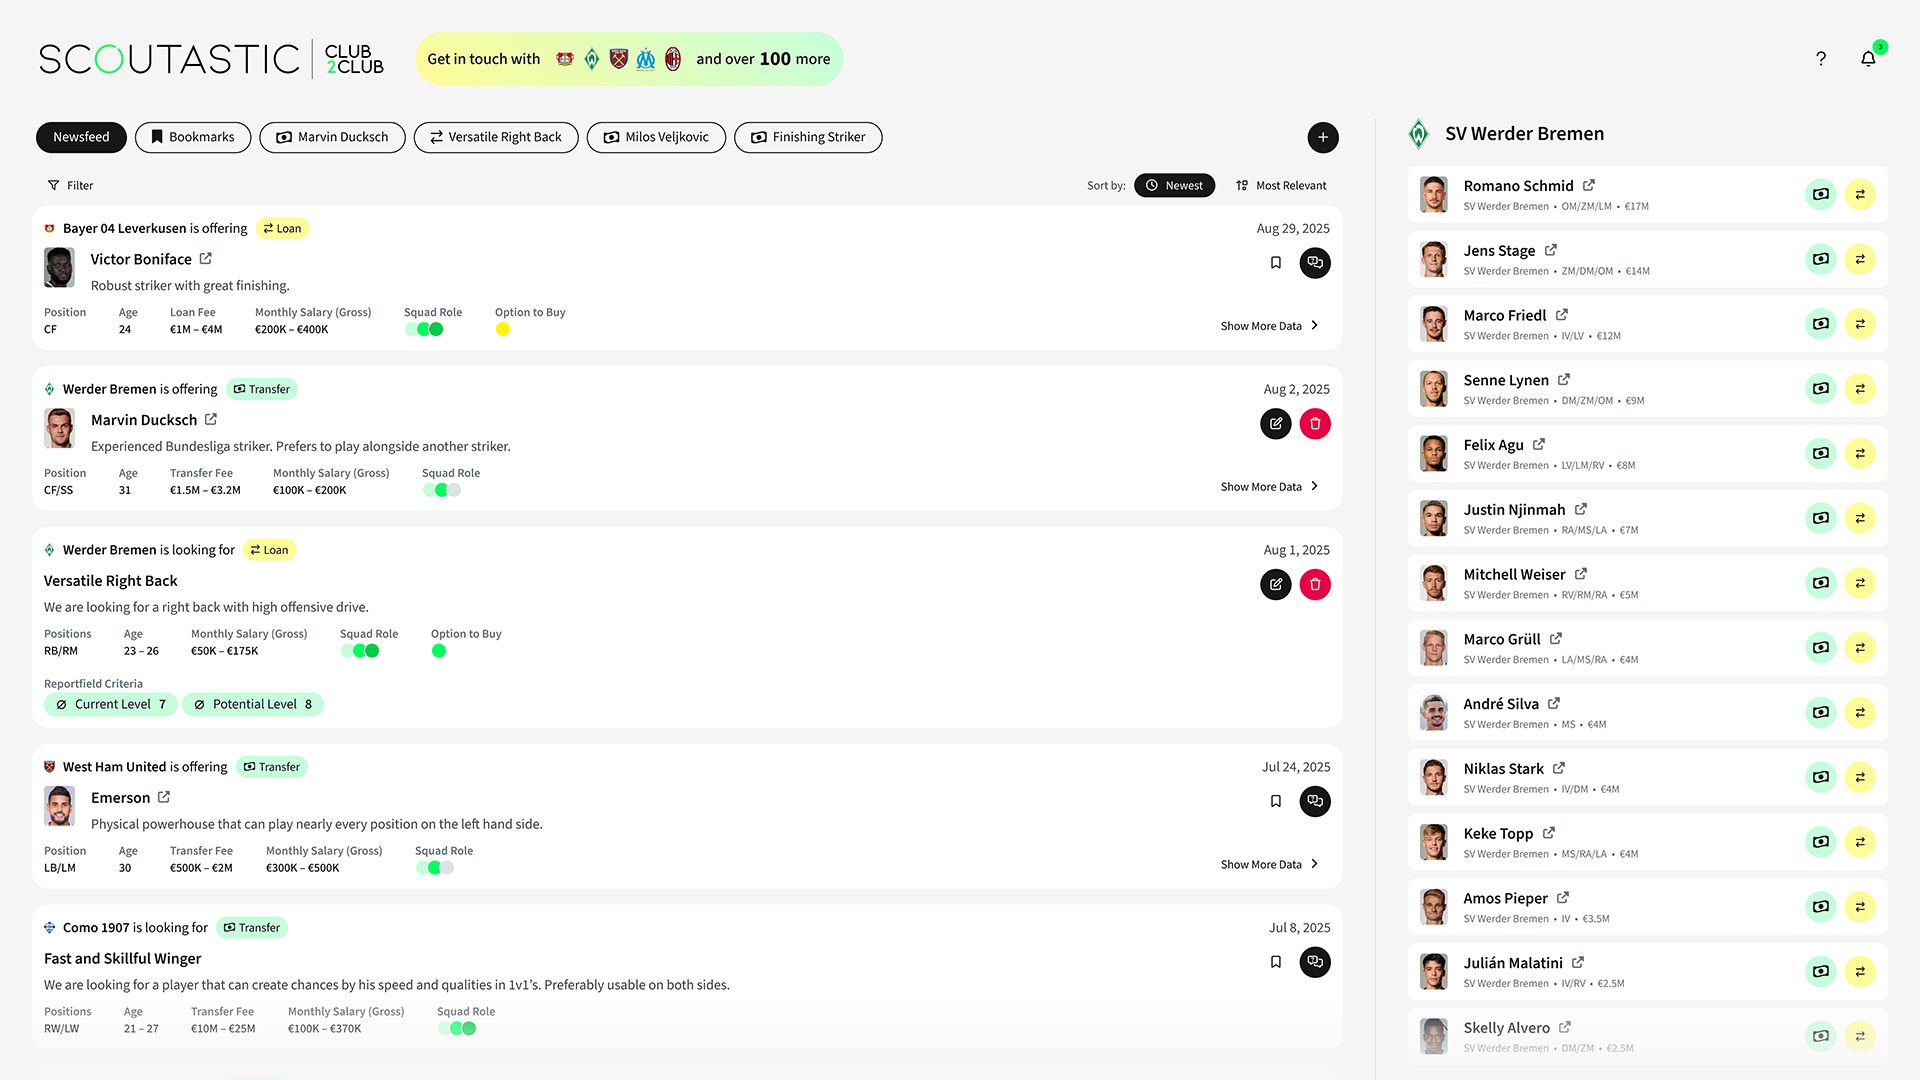Delete the Versatile Right Back request

[x=1315, y=585]
